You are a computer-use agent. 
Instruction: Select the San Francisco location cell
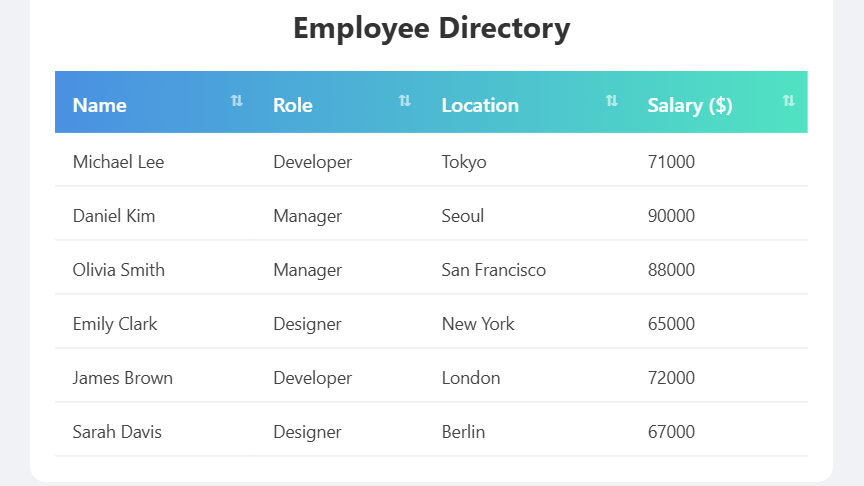click(494, 270)
